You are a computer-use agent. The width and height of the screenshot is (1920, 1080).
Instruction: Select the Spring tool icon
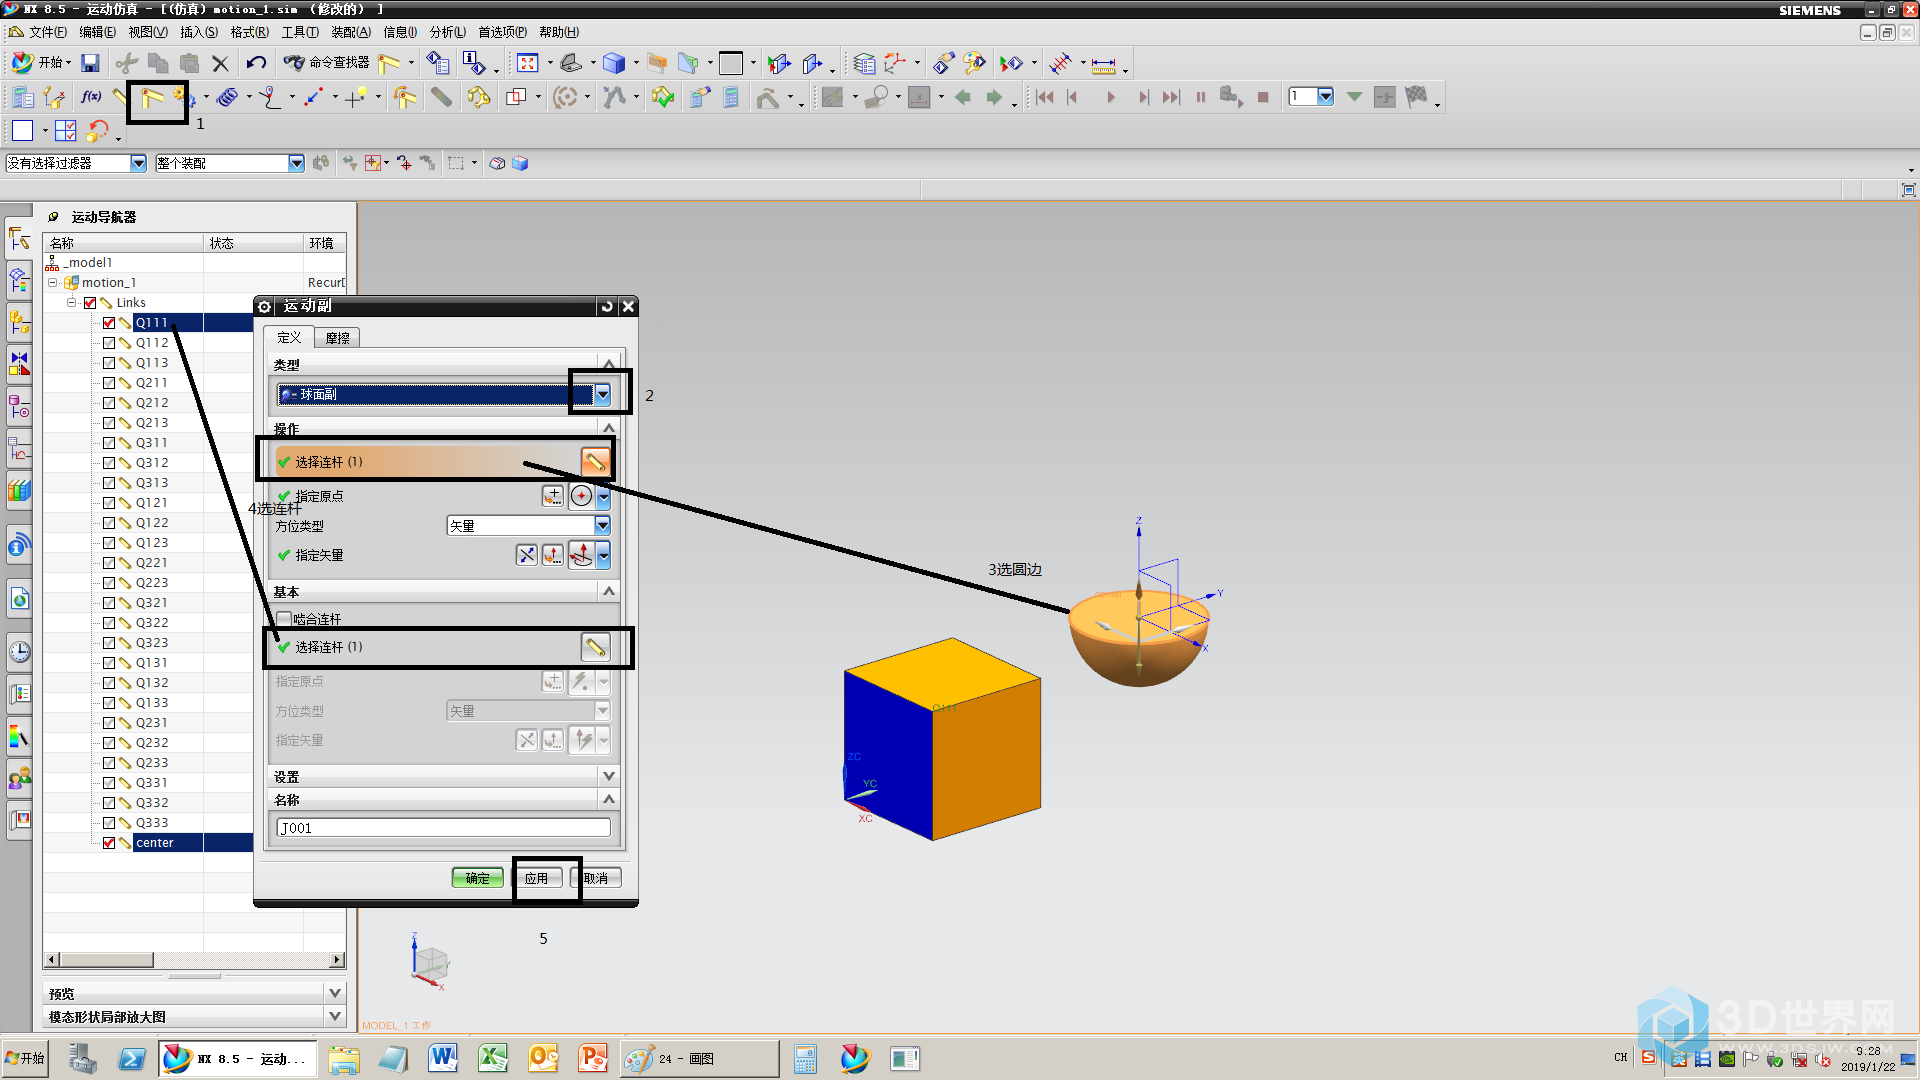228,98
